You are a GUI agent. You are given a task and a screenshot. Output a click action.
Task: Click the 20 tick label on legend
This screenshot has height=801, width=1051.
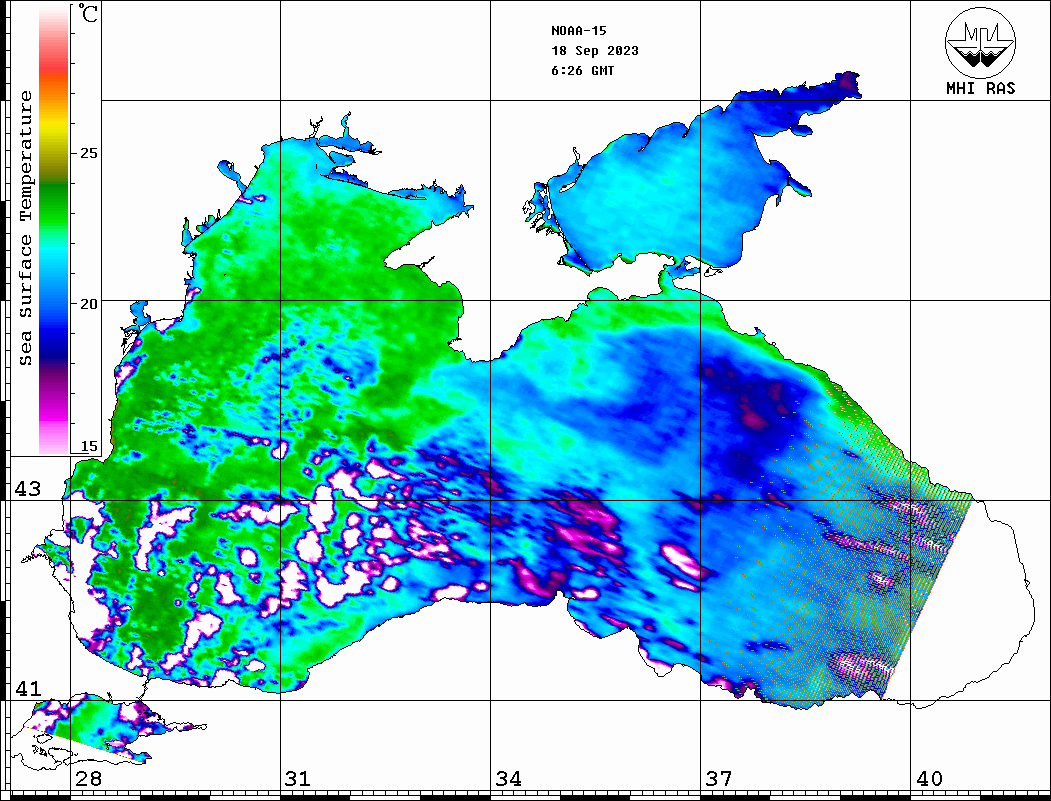point(88,304)
